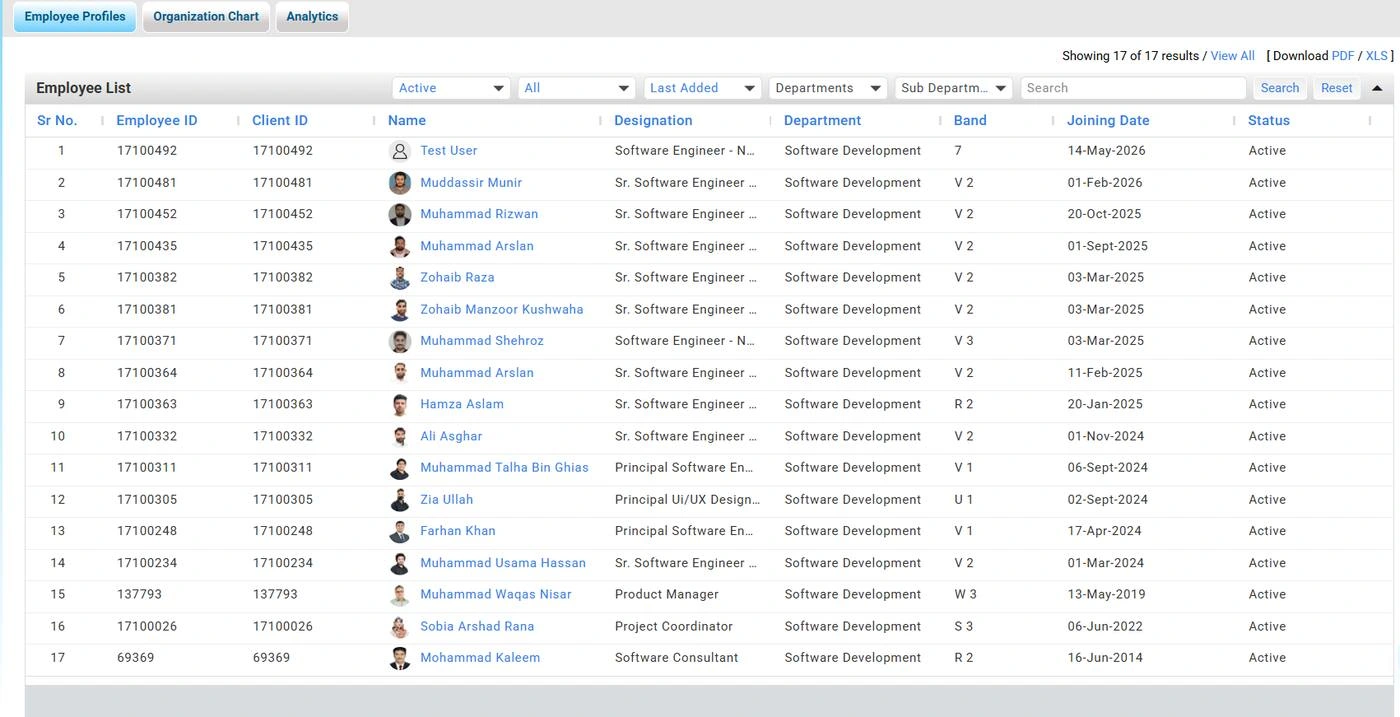Open Test User's avatar placeholder icon

(399, 151)
